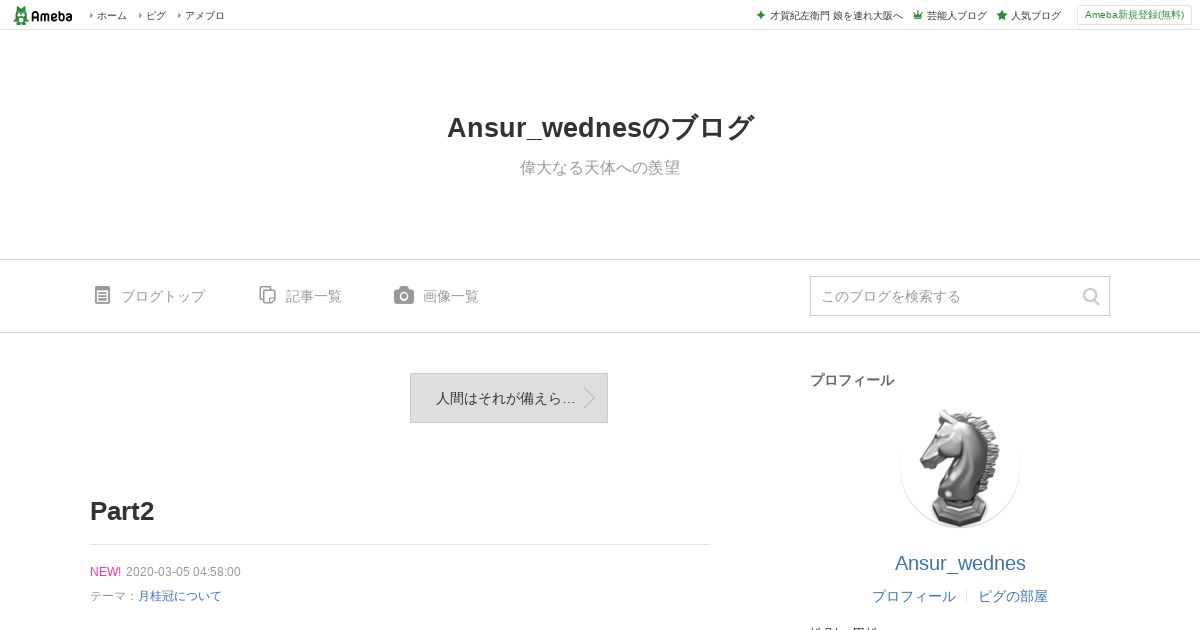Open the ピグ link in top bar
The height and width of the screenshot is (630, 1200).
156,15
